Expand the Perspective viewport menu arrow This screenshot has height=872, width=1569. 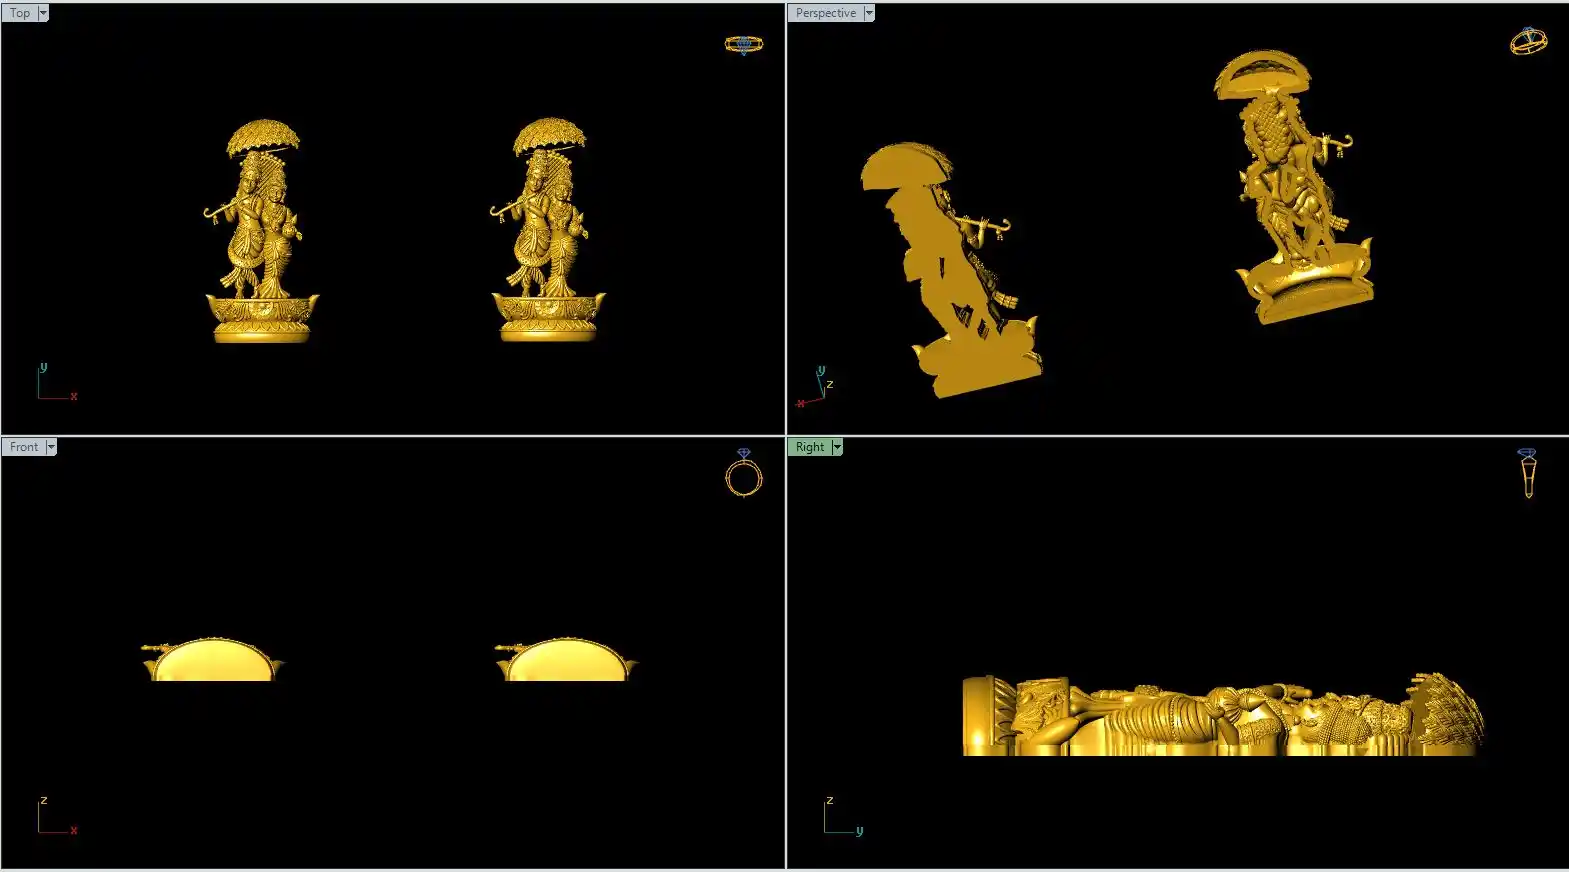click(869, 13)
